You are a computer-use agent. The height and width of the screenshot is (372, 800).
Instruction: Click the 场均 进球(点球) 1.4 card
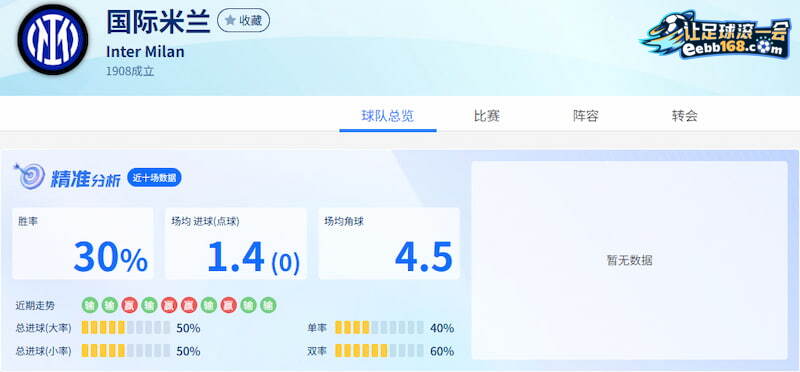click(236, 243)
